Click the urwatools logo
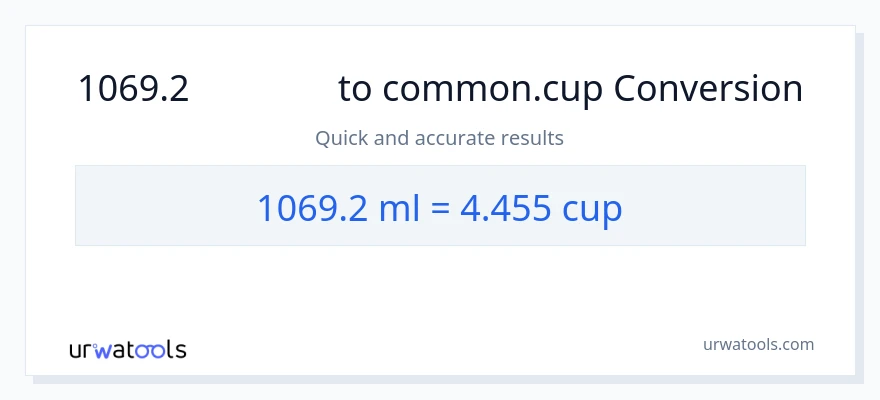This screenshot has width=880, height=400. [x=128, y=350]
